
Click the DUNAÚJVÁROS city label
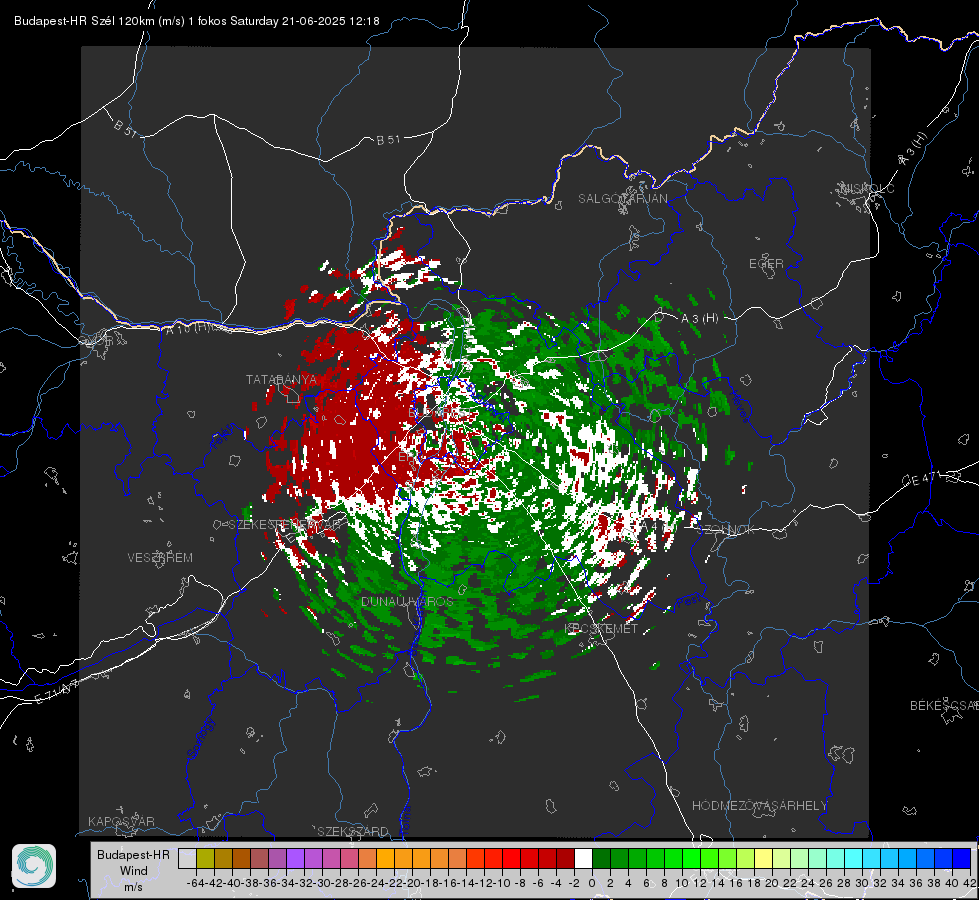click(x=407, y=601)
